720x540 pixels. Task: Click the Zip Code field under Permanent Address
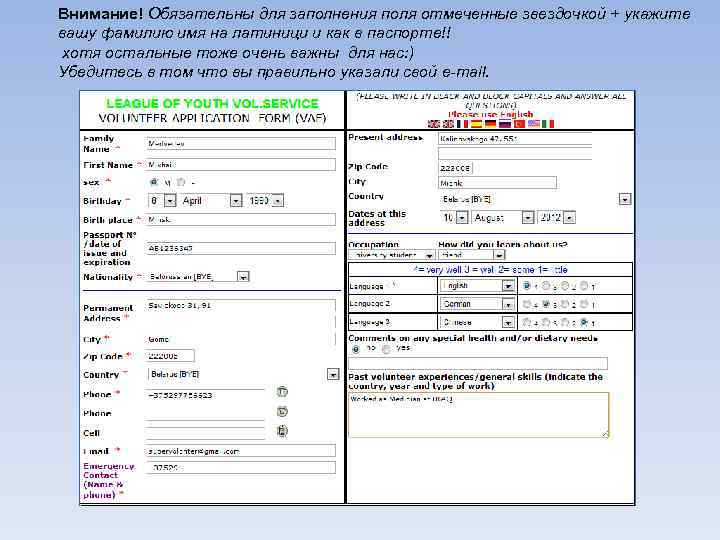point(169,355)
